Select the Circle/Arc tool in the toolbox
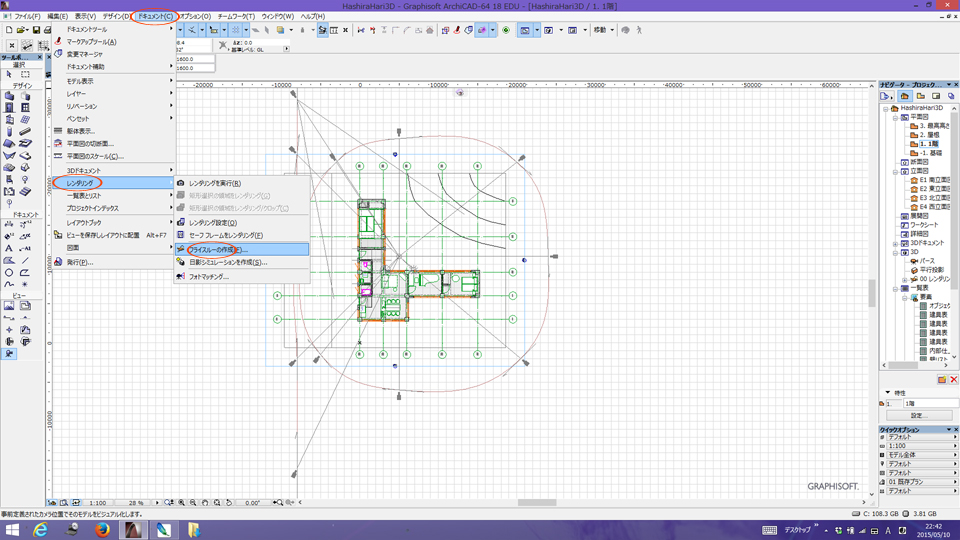Image resolution: width=960 pixels, height=540 pixels. 9,272
